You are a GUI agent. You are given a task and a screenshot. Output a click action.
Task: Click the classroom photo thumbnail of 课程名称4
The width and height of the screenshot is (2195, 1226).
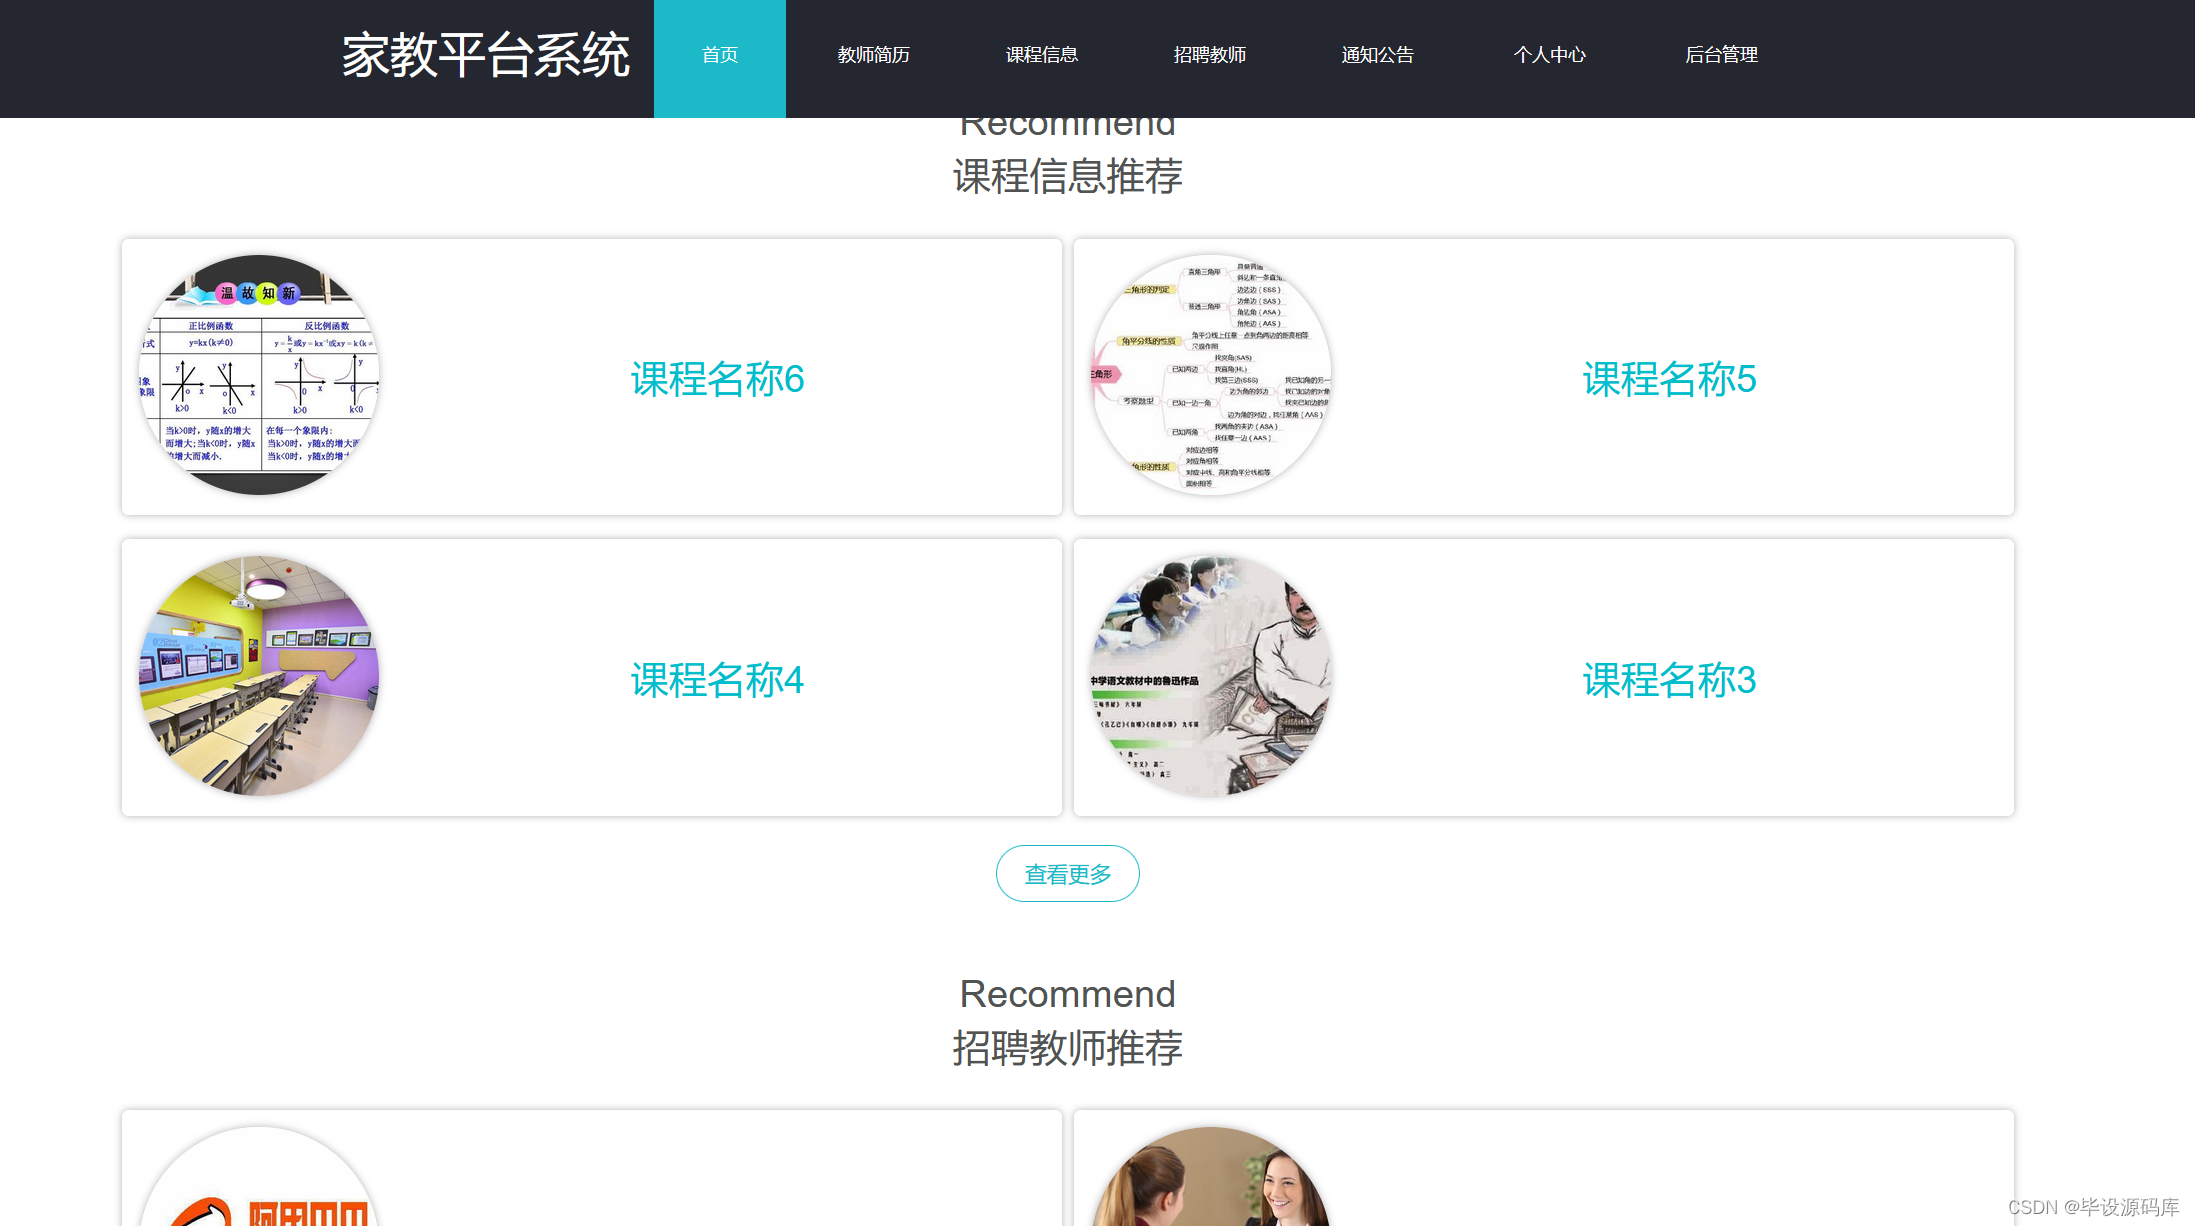(x=259, y=676)
